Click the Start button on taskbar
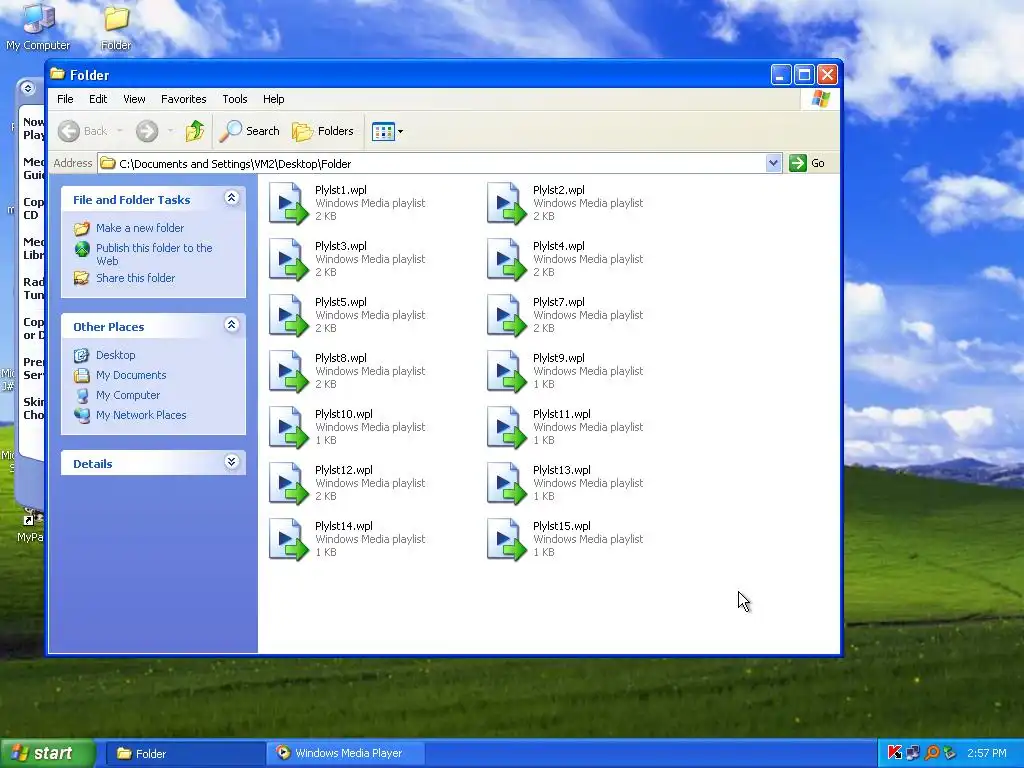The width and height of the screenshot is (1024, 768). pos(47,754)
